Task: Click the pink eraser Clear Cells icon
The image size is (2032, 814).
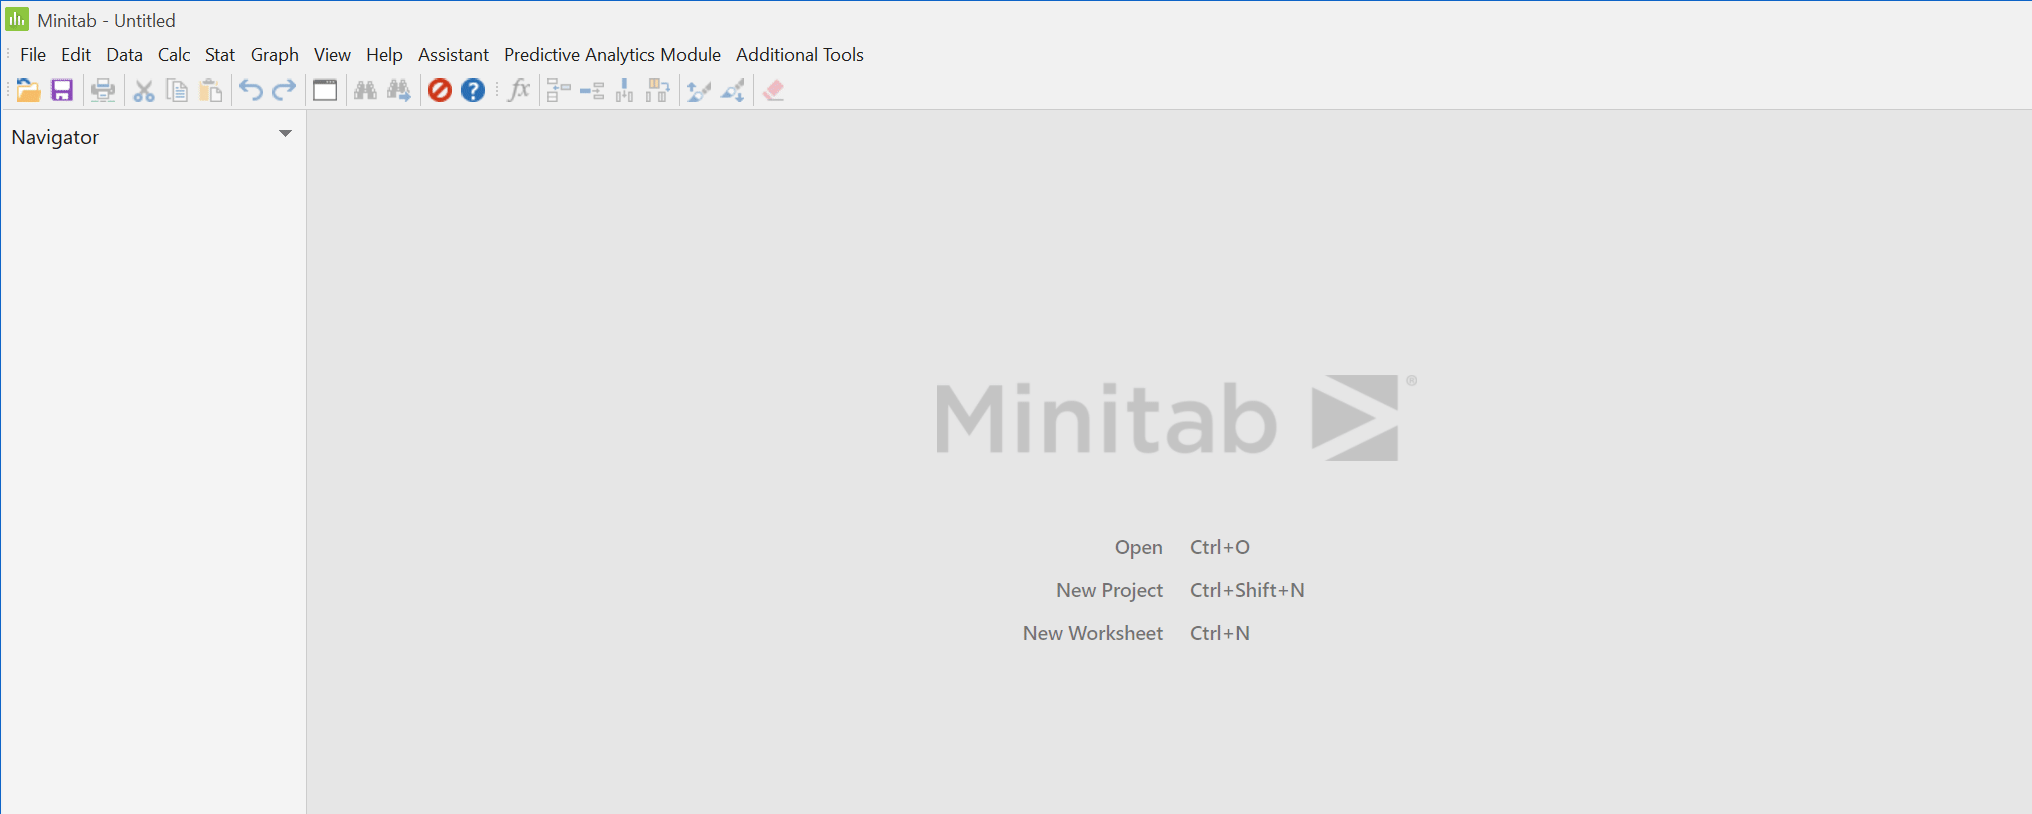Action: click(773, 90)
